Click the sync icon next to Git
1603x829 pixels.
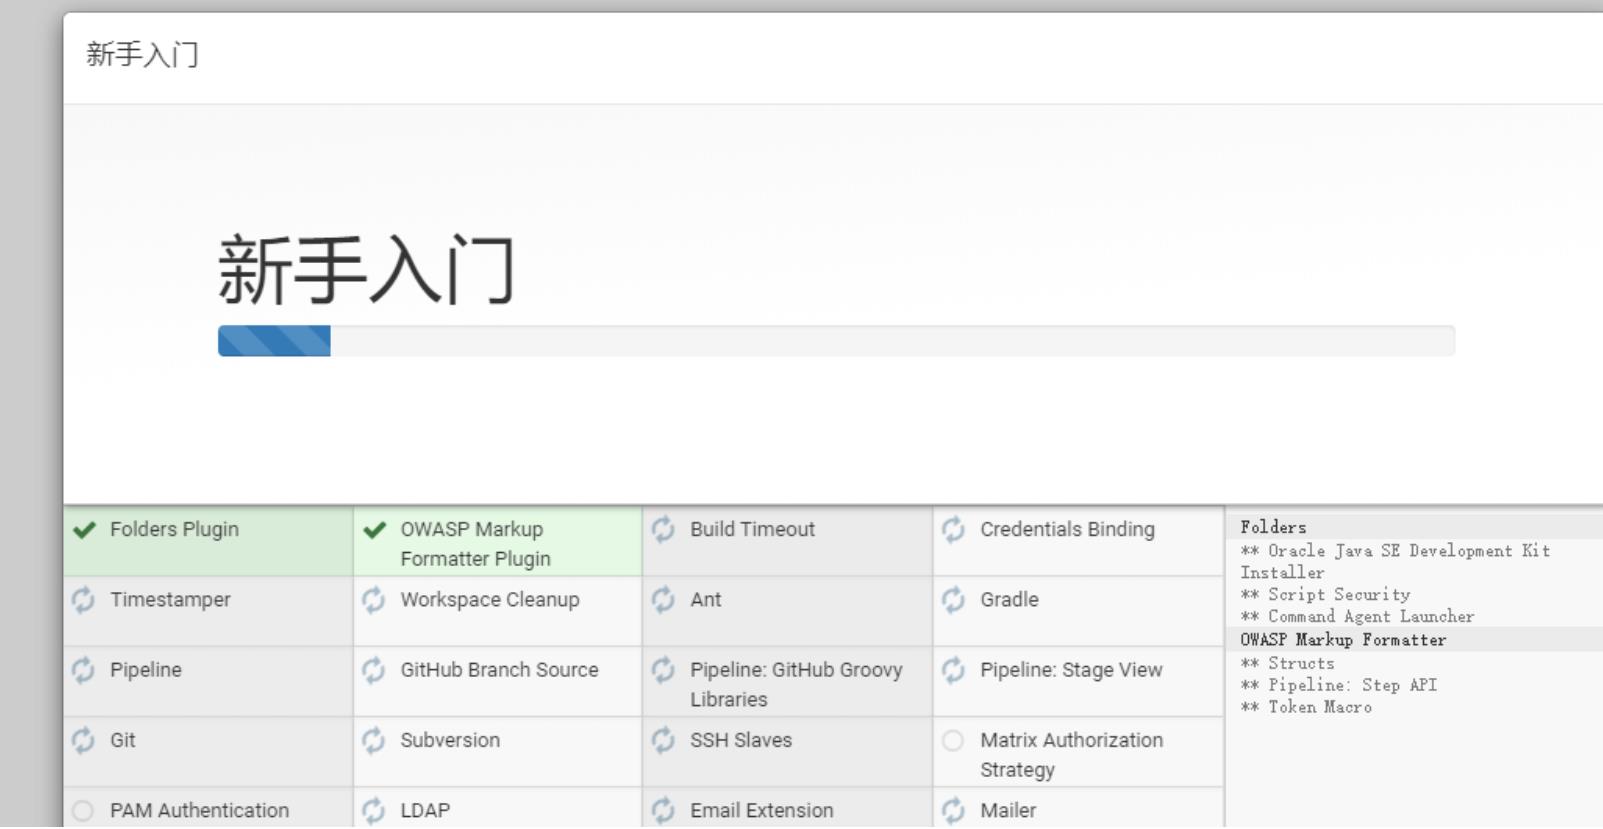click(83, 740)
